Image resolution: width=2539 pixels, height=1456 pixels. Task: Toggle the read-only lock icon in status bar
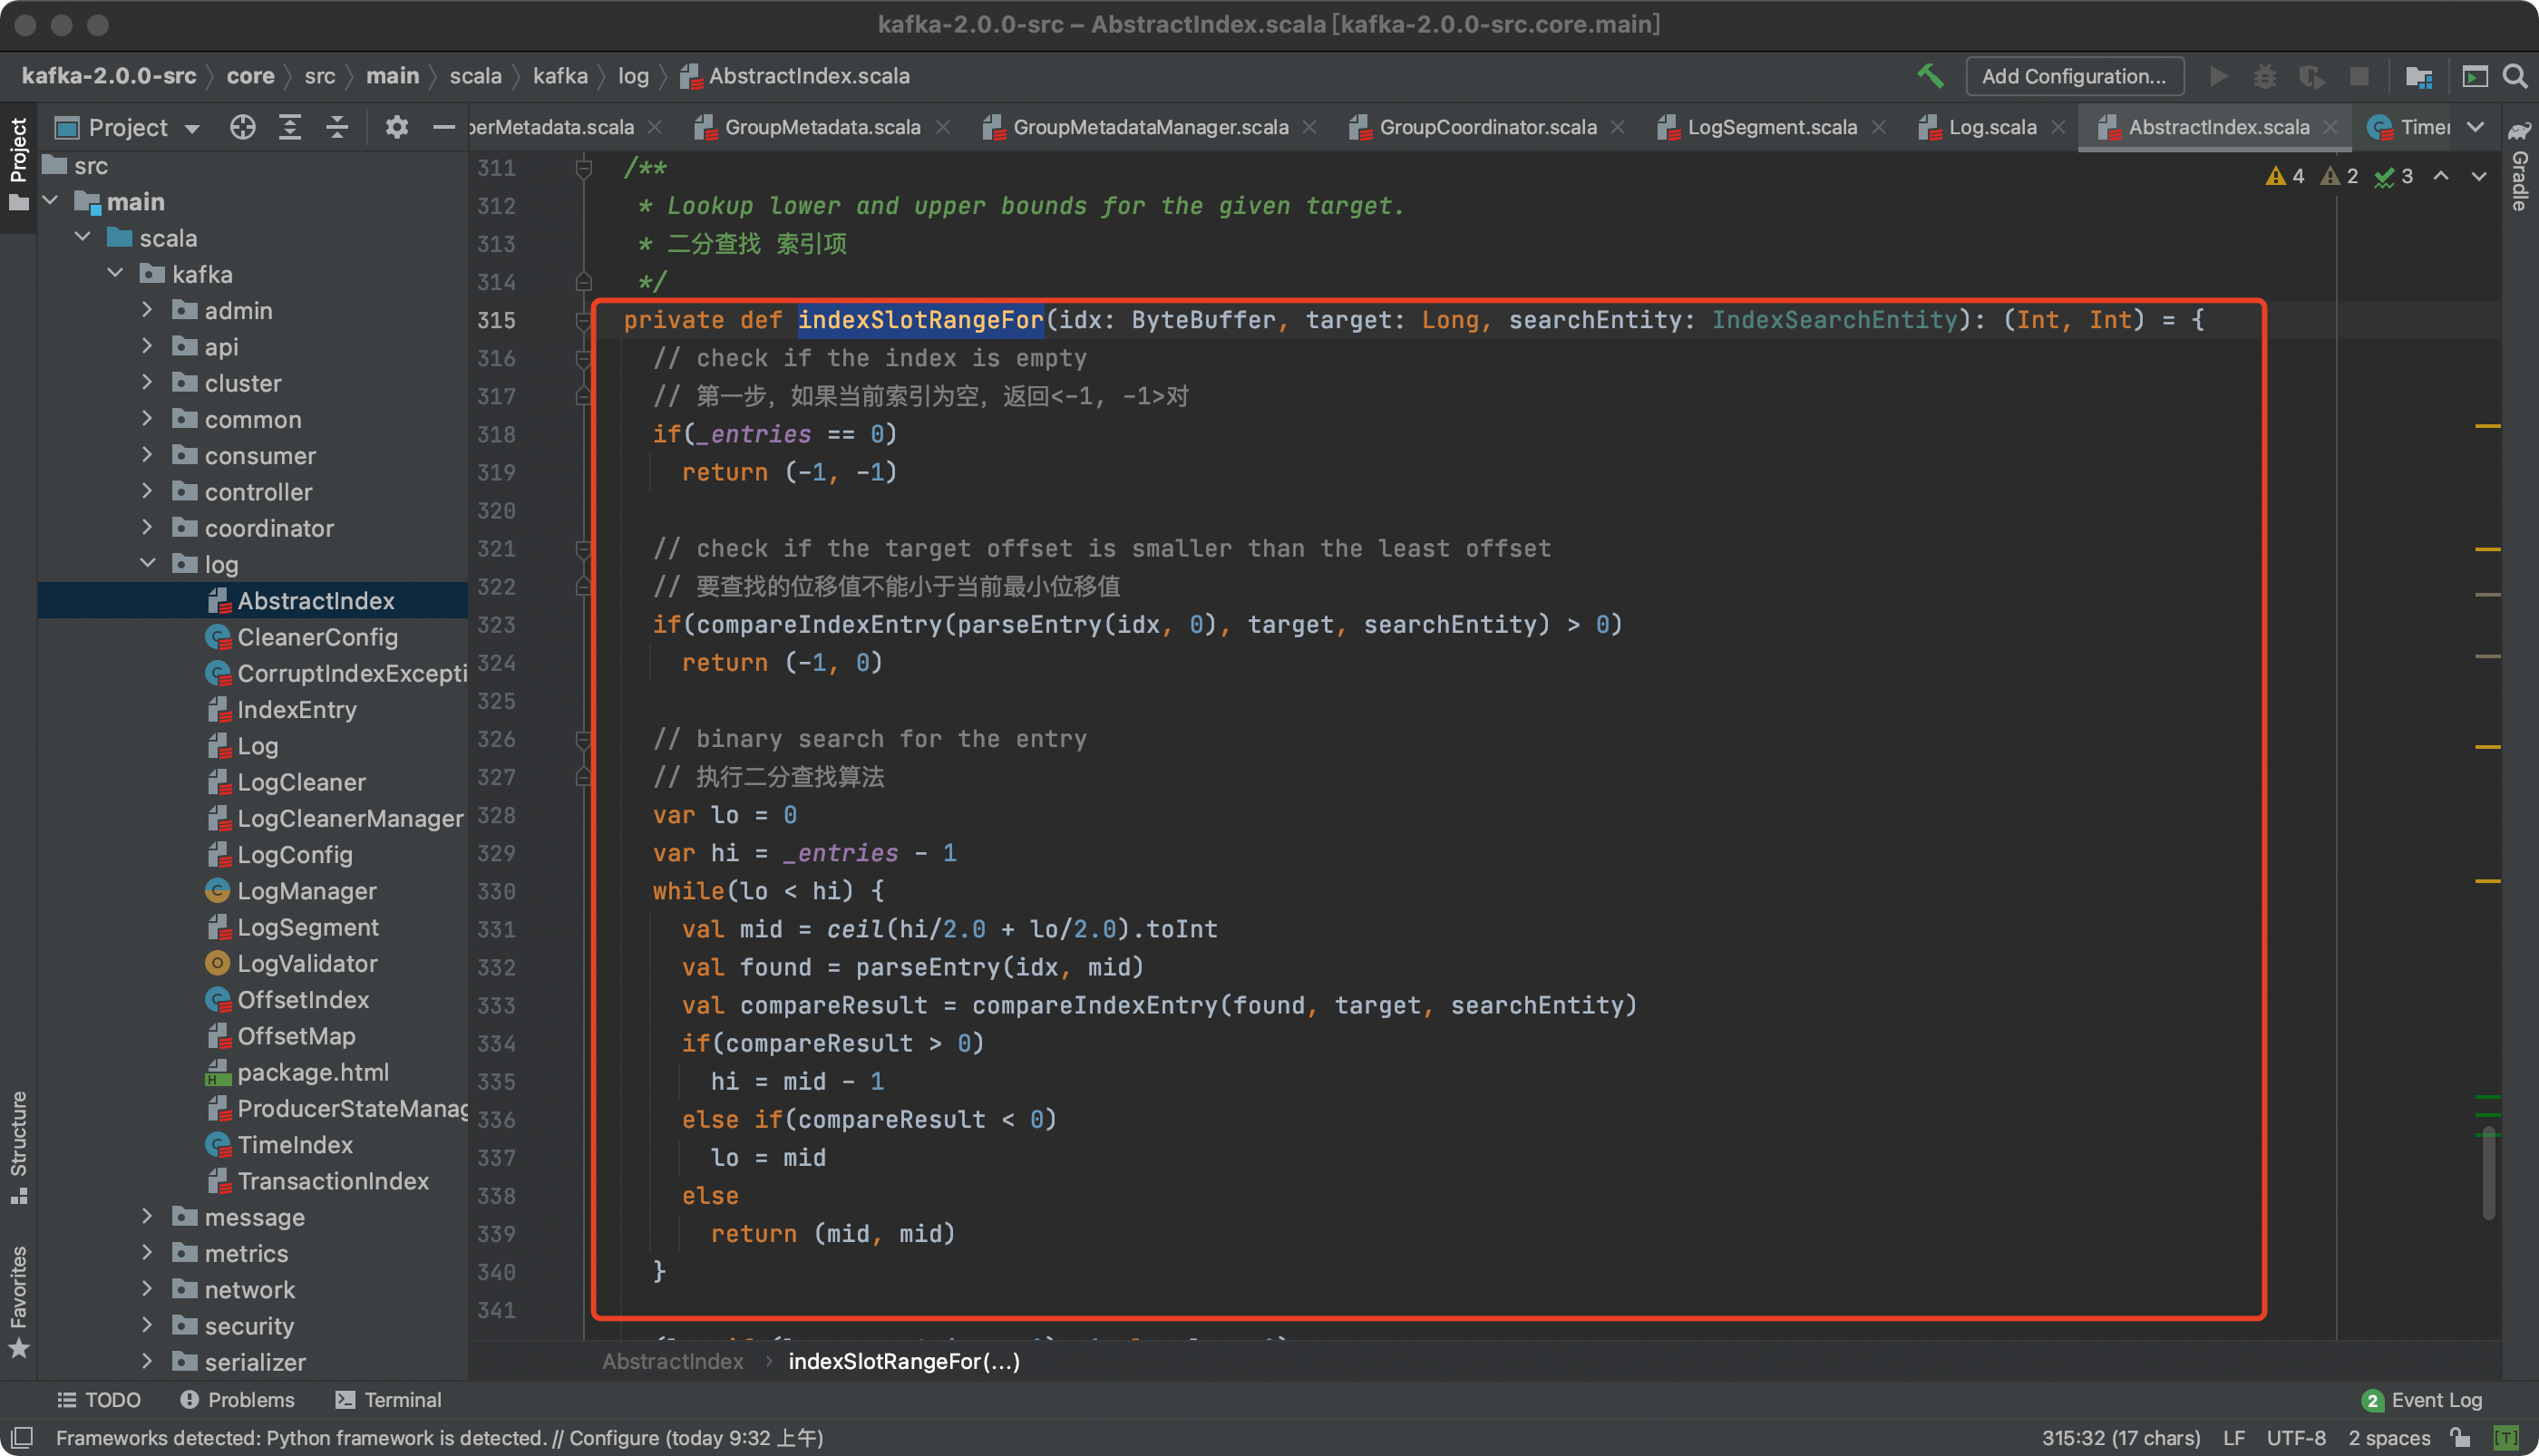(x=2461, y=1438)
